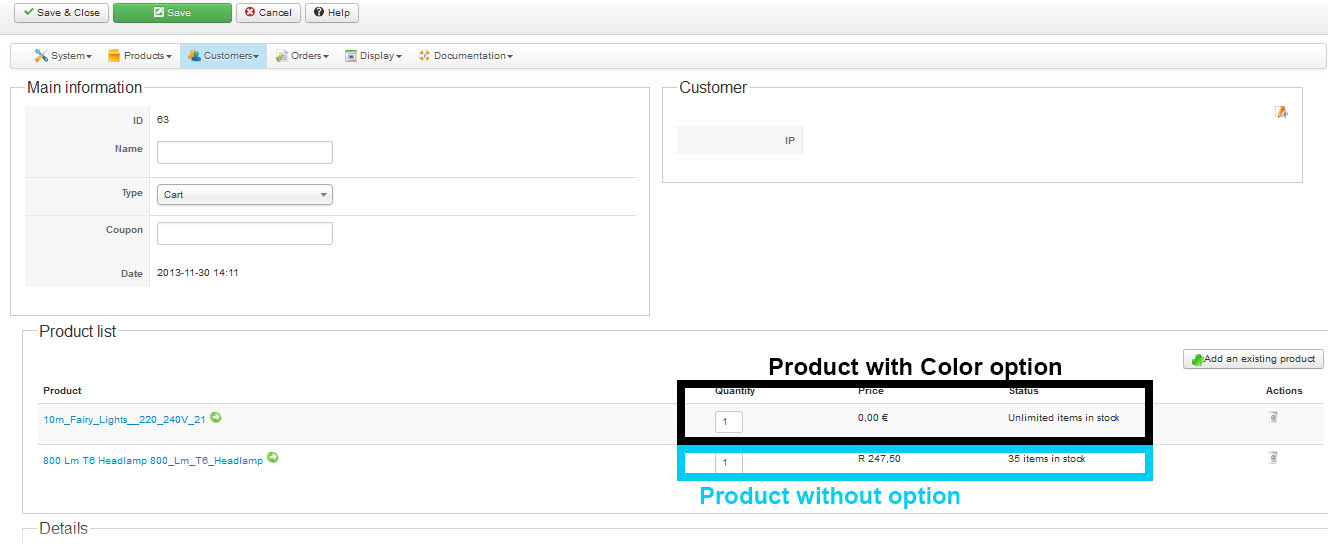
Task: Click the customer edit icon
Action: 1281,112
